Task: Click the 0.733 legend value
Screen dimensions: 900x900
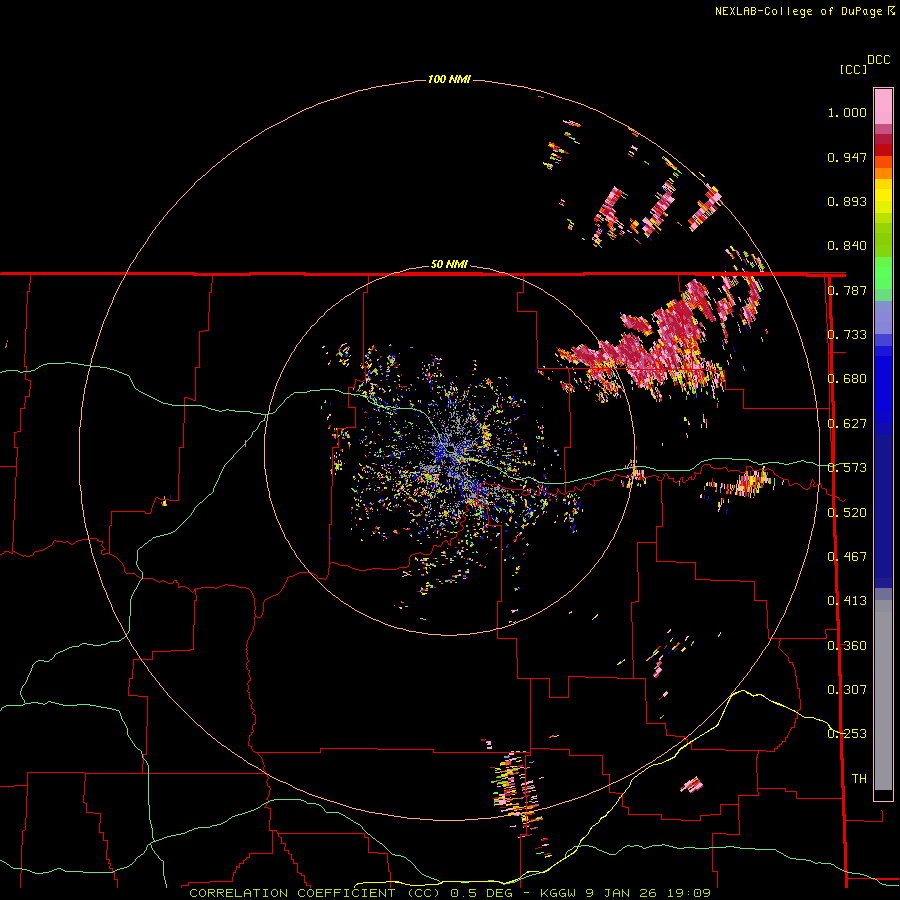Action: pyautogui.click(x=847, y=335)
